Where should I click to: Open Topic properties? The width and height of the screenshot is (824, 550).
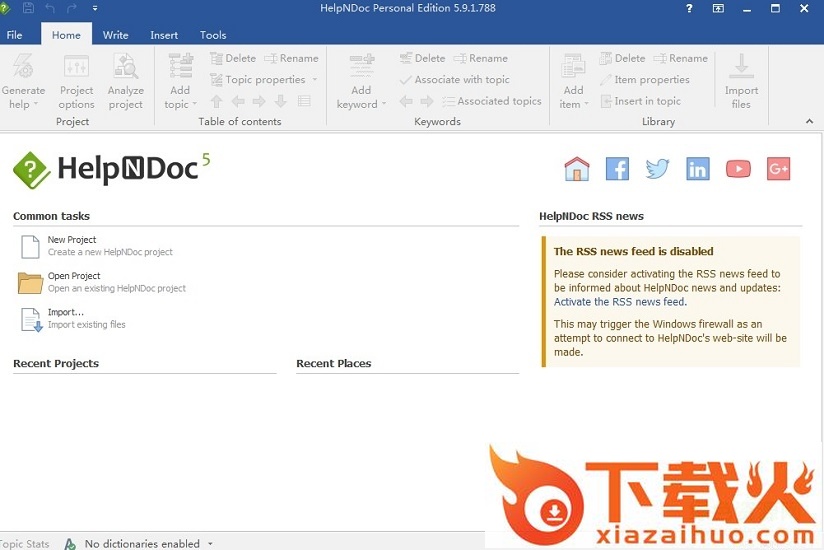tap(258, 80)
